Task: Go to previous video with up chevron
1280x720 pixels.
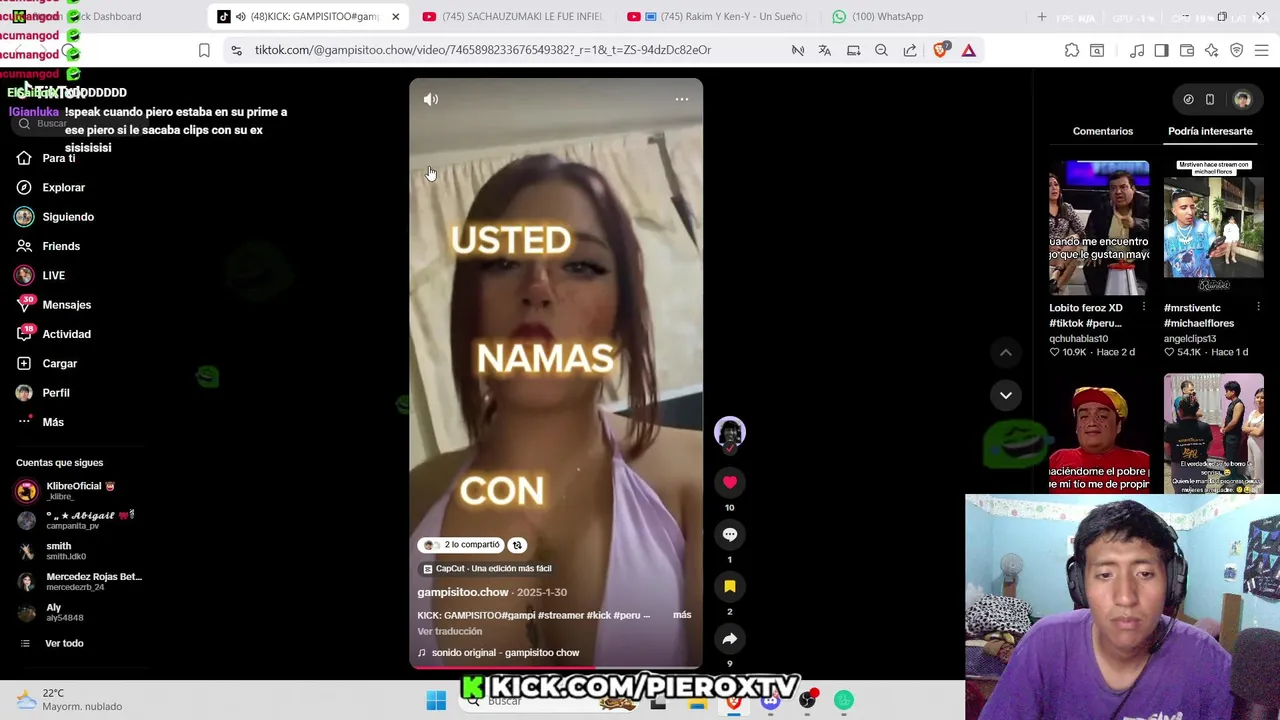Action: 1006,352
